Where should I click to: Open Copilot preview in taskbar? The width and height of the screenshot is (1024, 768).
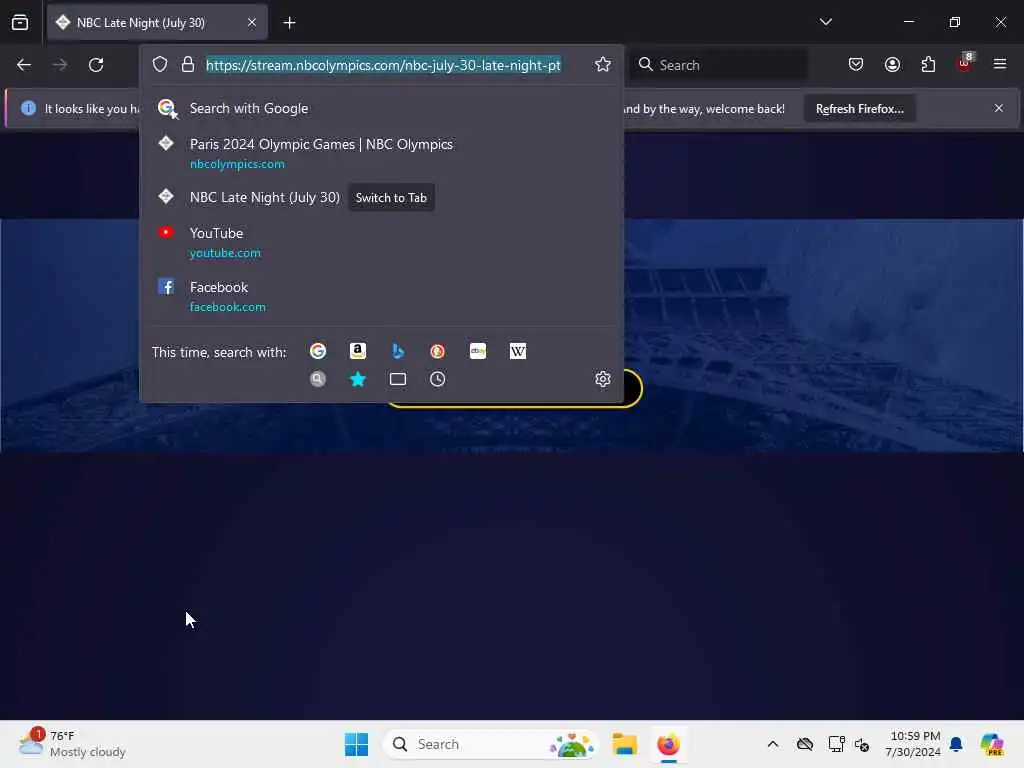point(993,744)
